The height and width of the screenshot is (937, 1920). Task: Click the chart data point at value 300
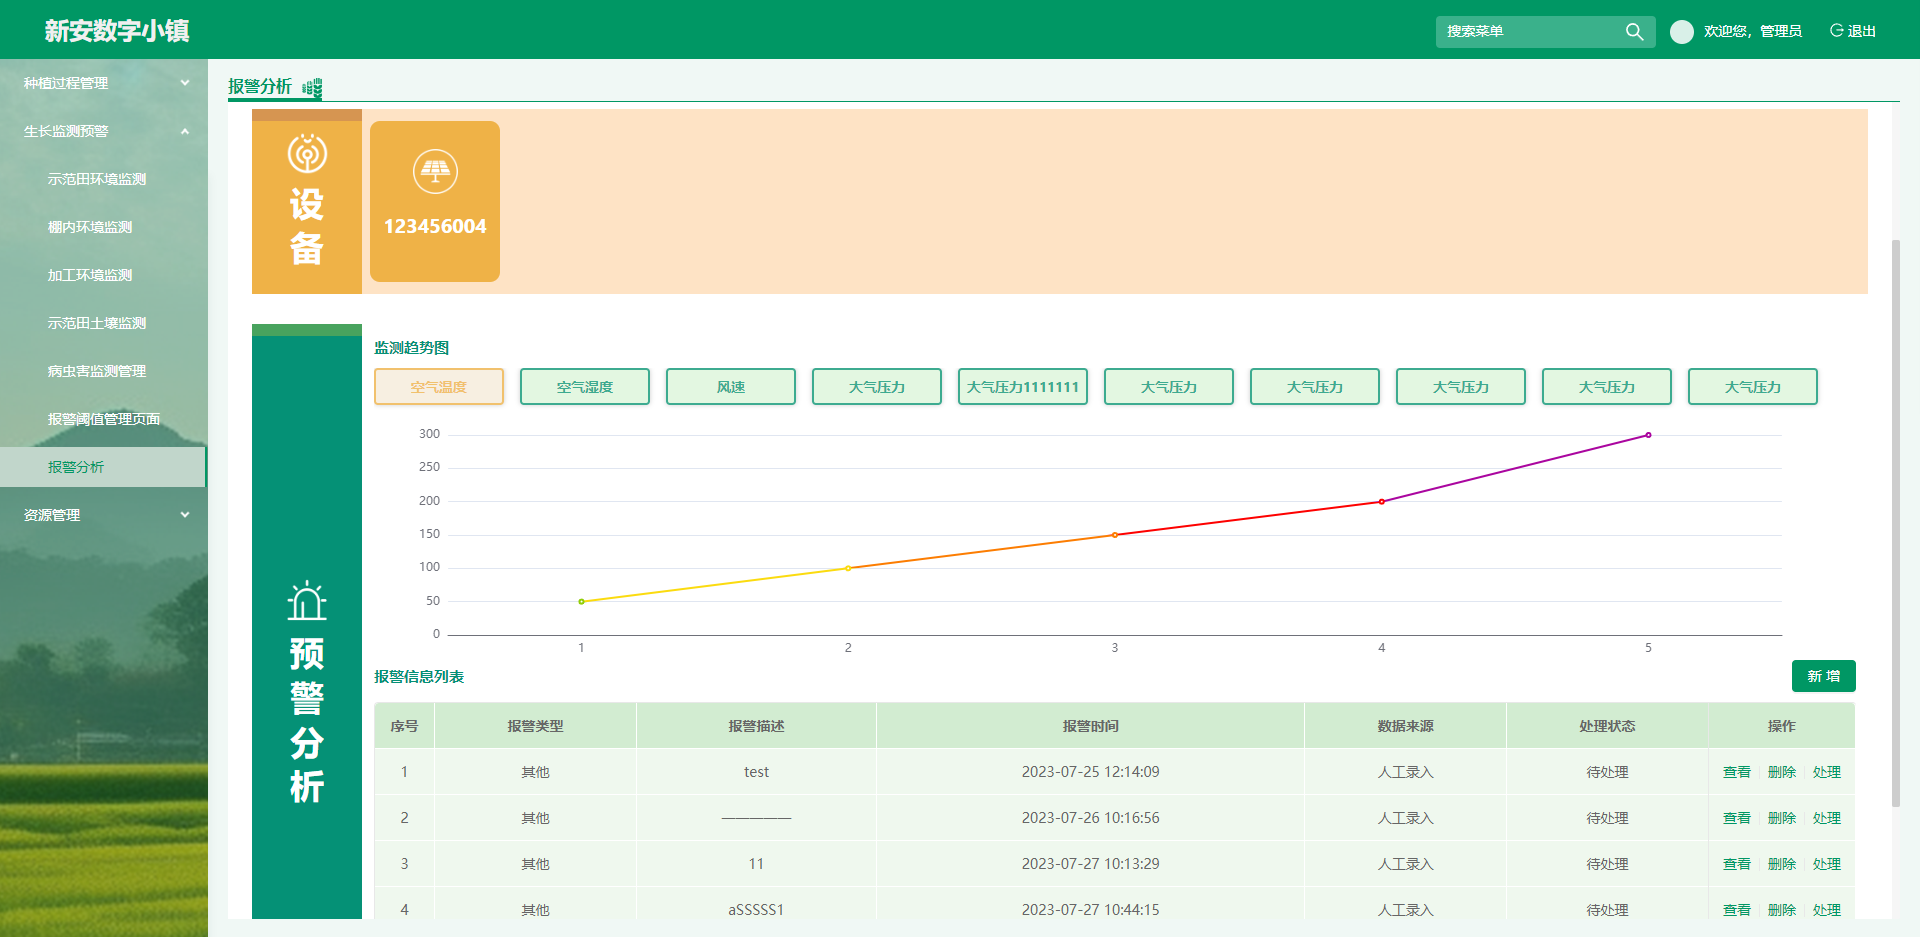pyautogui.click(x=1648, y=435)
